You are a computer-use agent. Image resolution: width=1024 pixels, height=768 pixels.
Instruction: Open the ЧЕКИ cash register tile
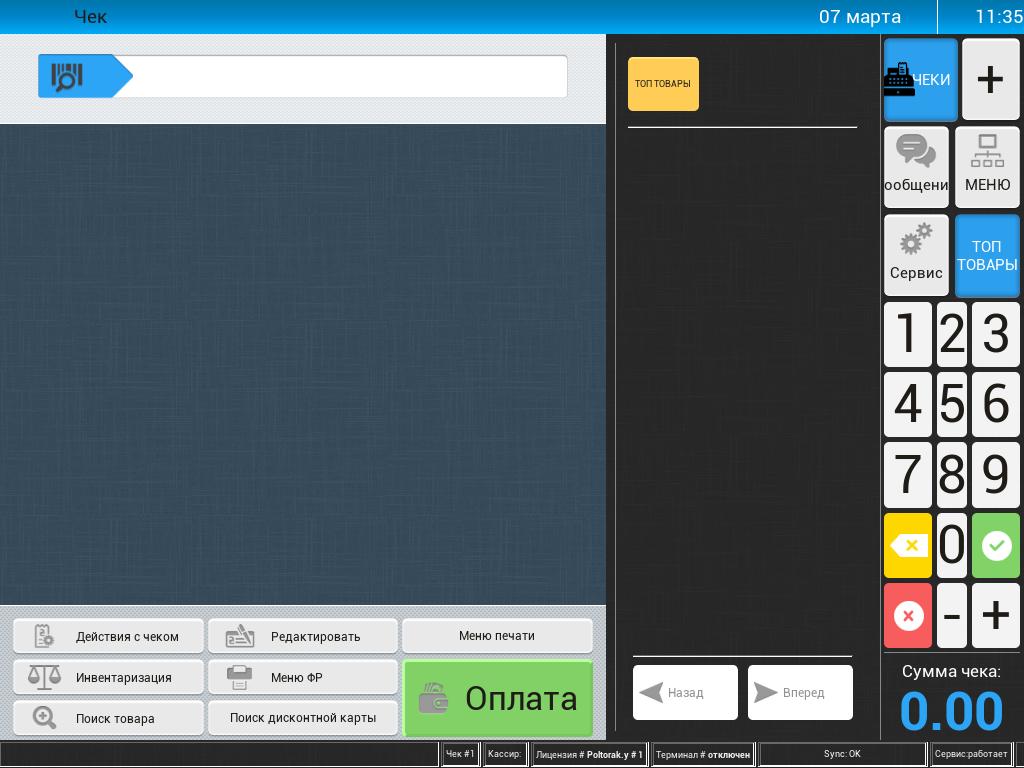pyautogui.click(x=921, y=80)
